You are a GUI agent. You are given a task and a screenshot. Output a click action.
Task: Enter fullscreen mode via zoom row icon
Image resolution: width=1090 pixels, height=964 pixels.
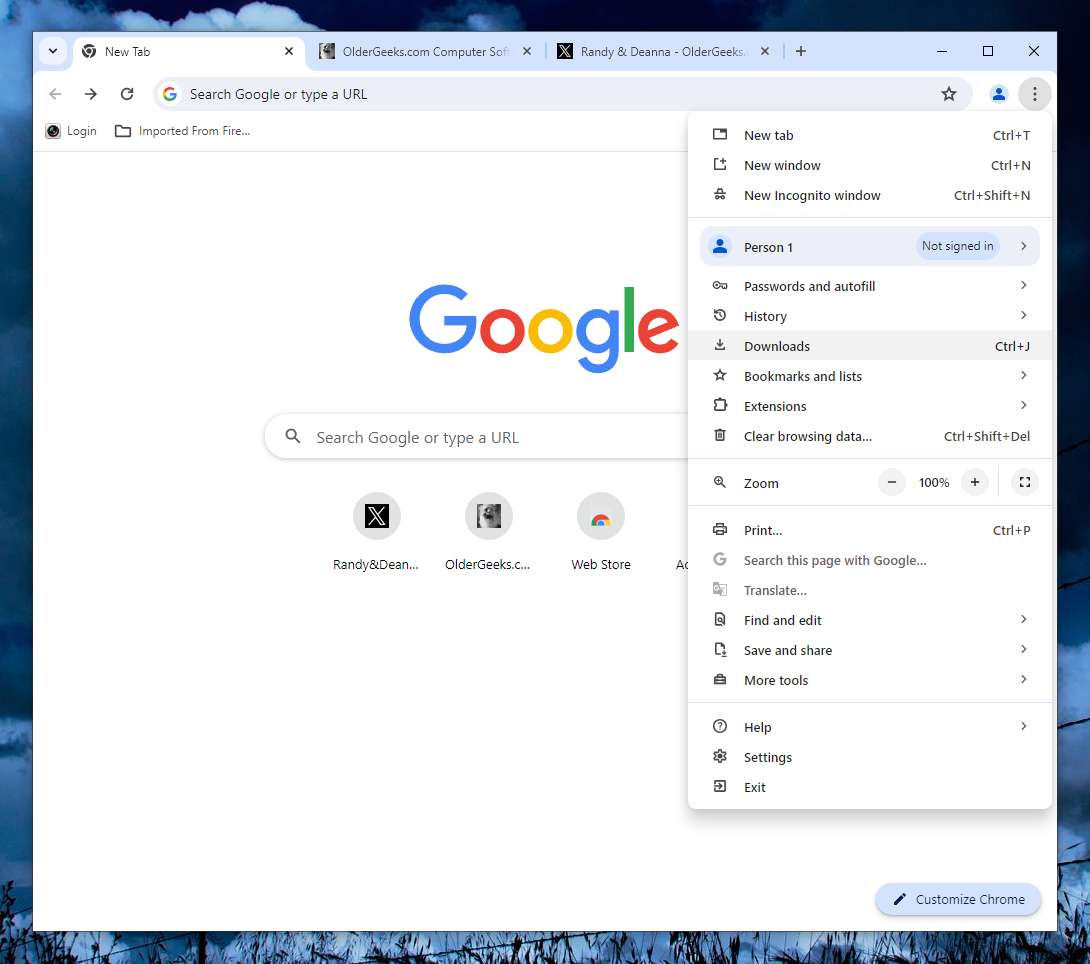click(1025, 482)
